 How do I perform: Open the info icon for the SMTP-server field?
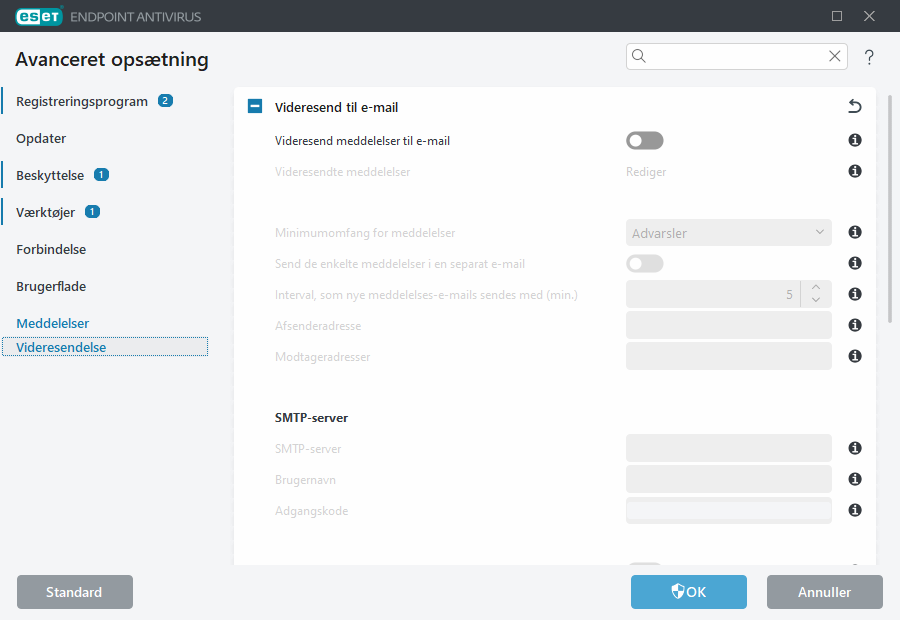(855, 448)
